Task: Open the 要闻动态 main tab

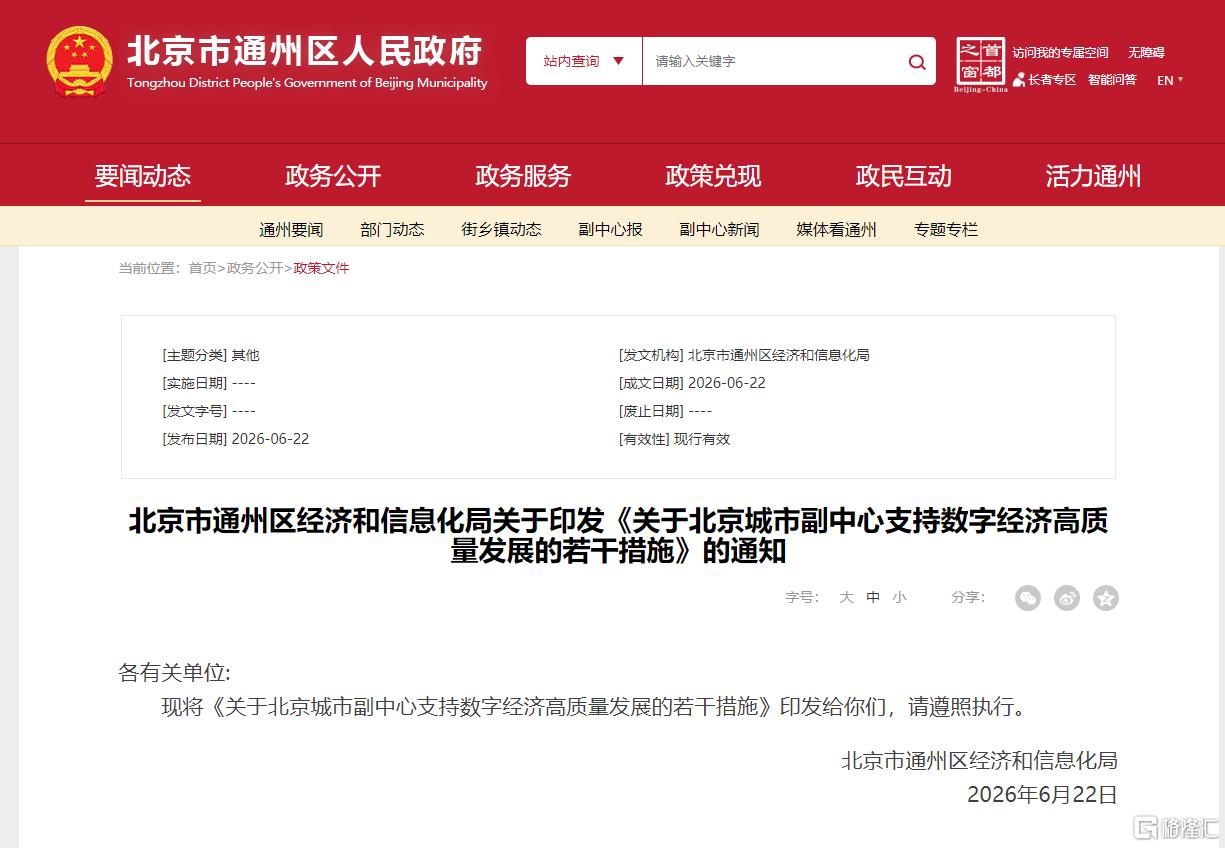Action: pyautogui.click(x=143, y=176)
